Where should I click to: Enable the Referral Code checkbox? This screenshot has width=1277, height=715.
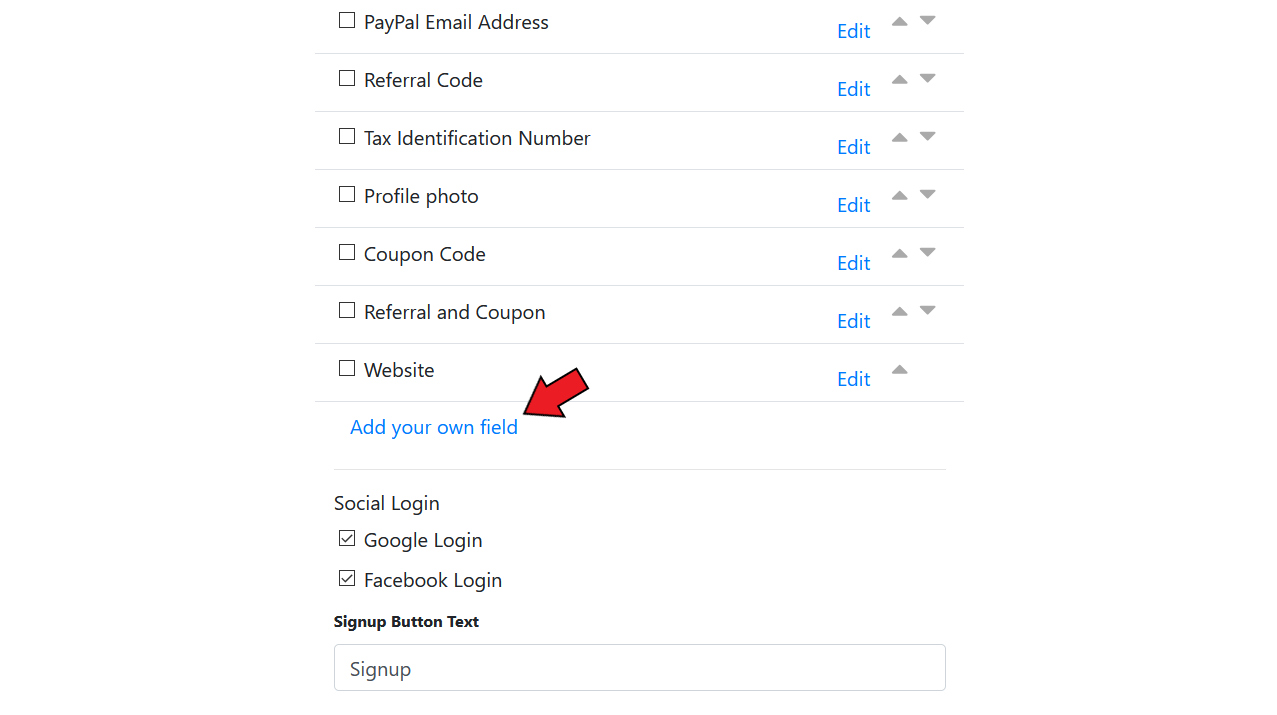(x=347, y=78)
